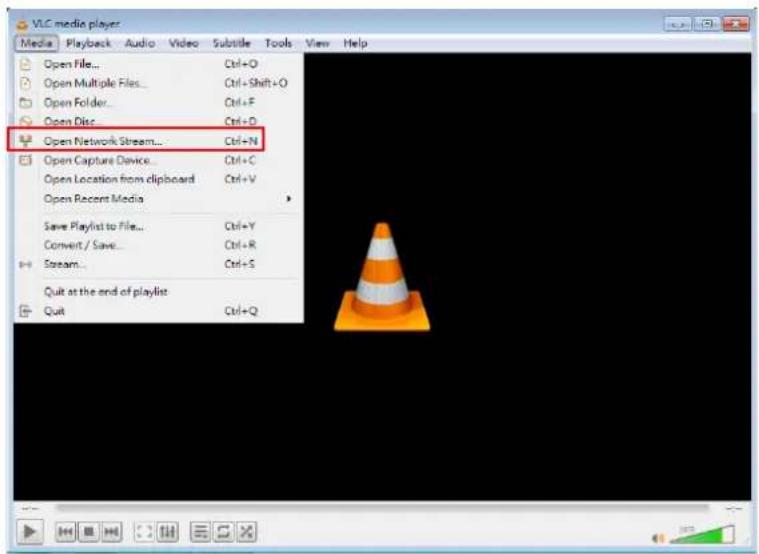This screenshot has width=759, height=554.
Task: Toggle fullscreen video mode
Action: click(x=144, y=532)
